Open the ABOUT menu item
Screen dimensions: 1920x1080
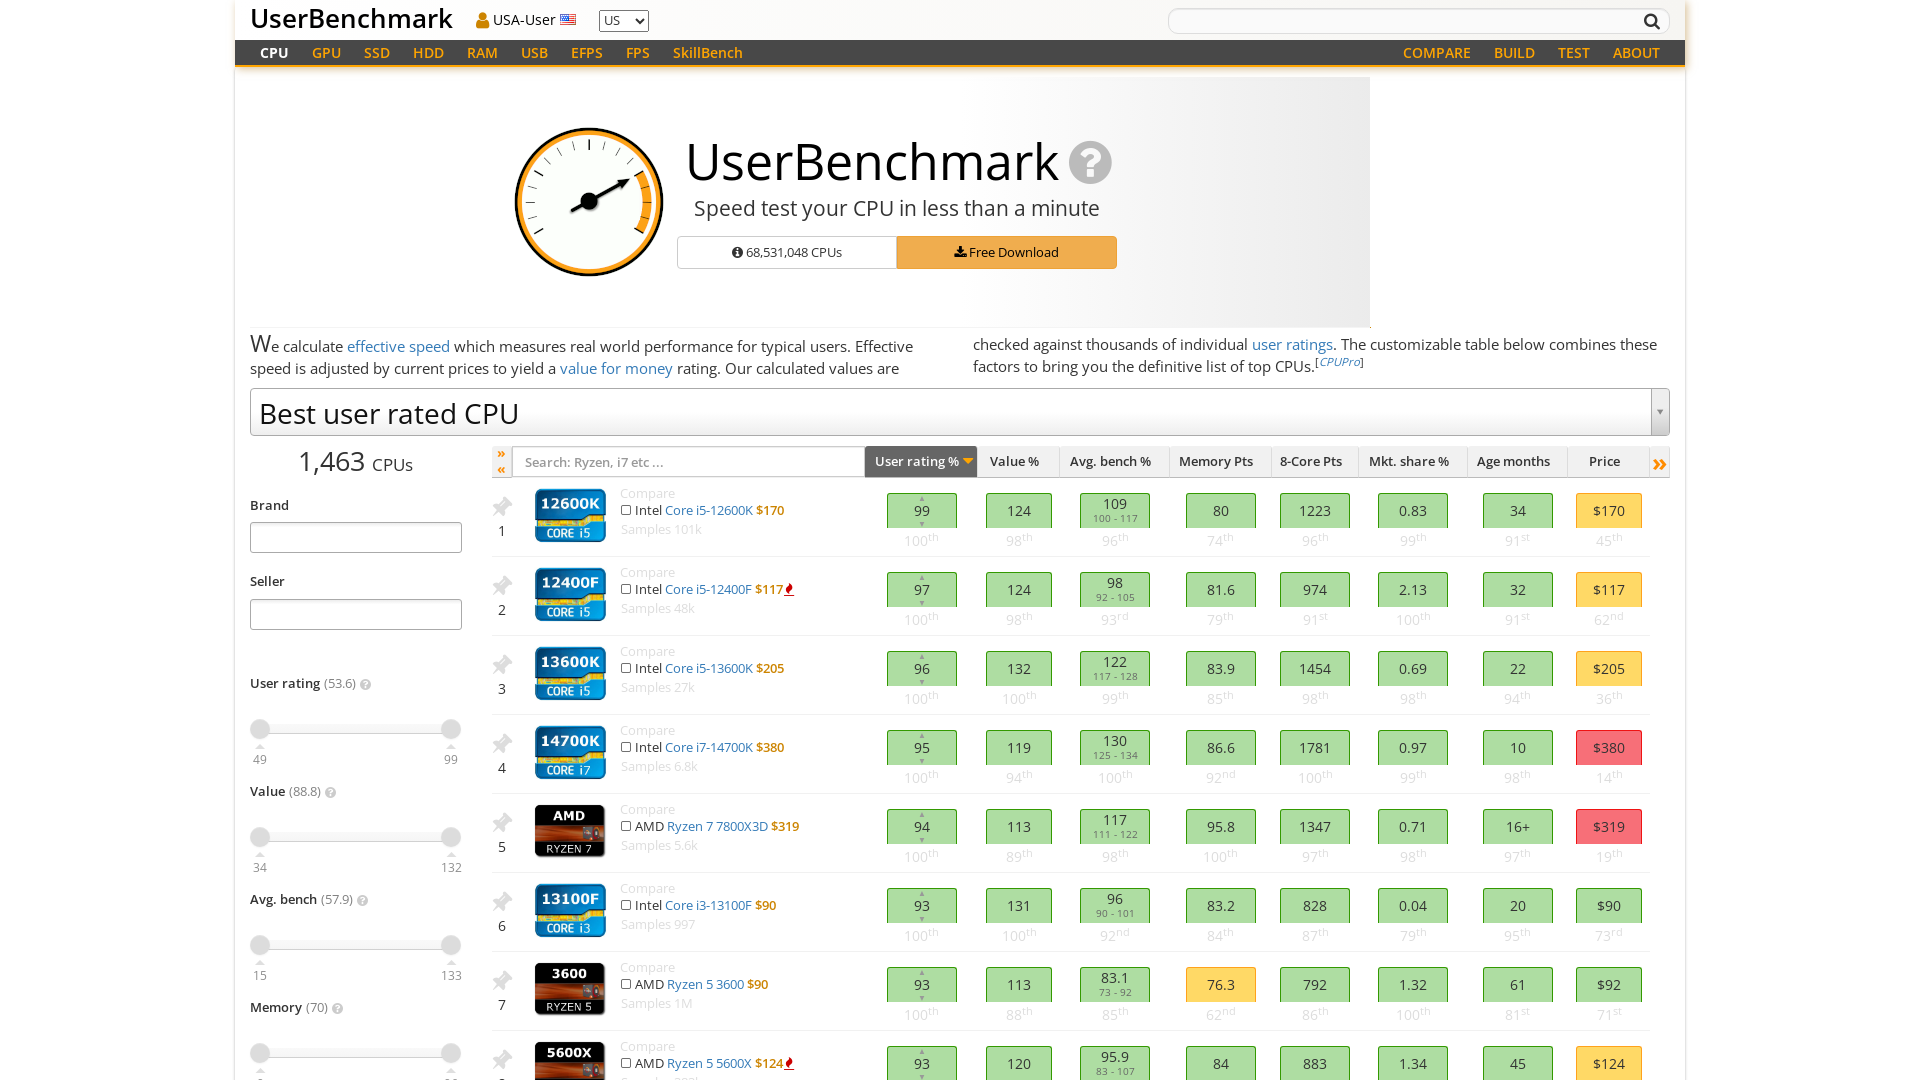pyautogui.click(x=1636, y=53)
